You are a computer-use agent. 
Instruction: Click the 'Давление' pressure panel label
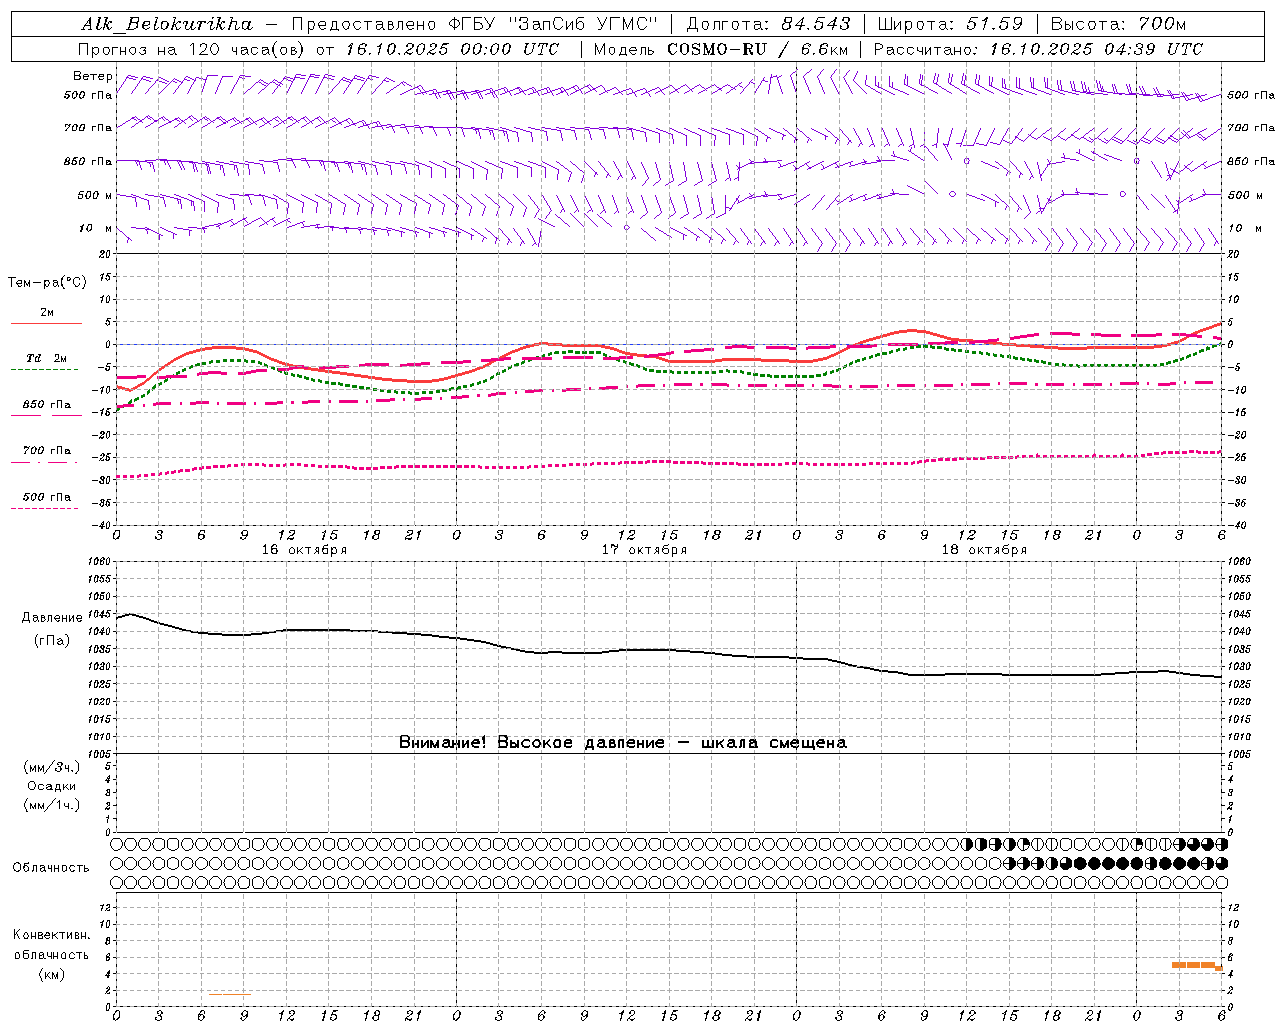[x=52, y=618]
